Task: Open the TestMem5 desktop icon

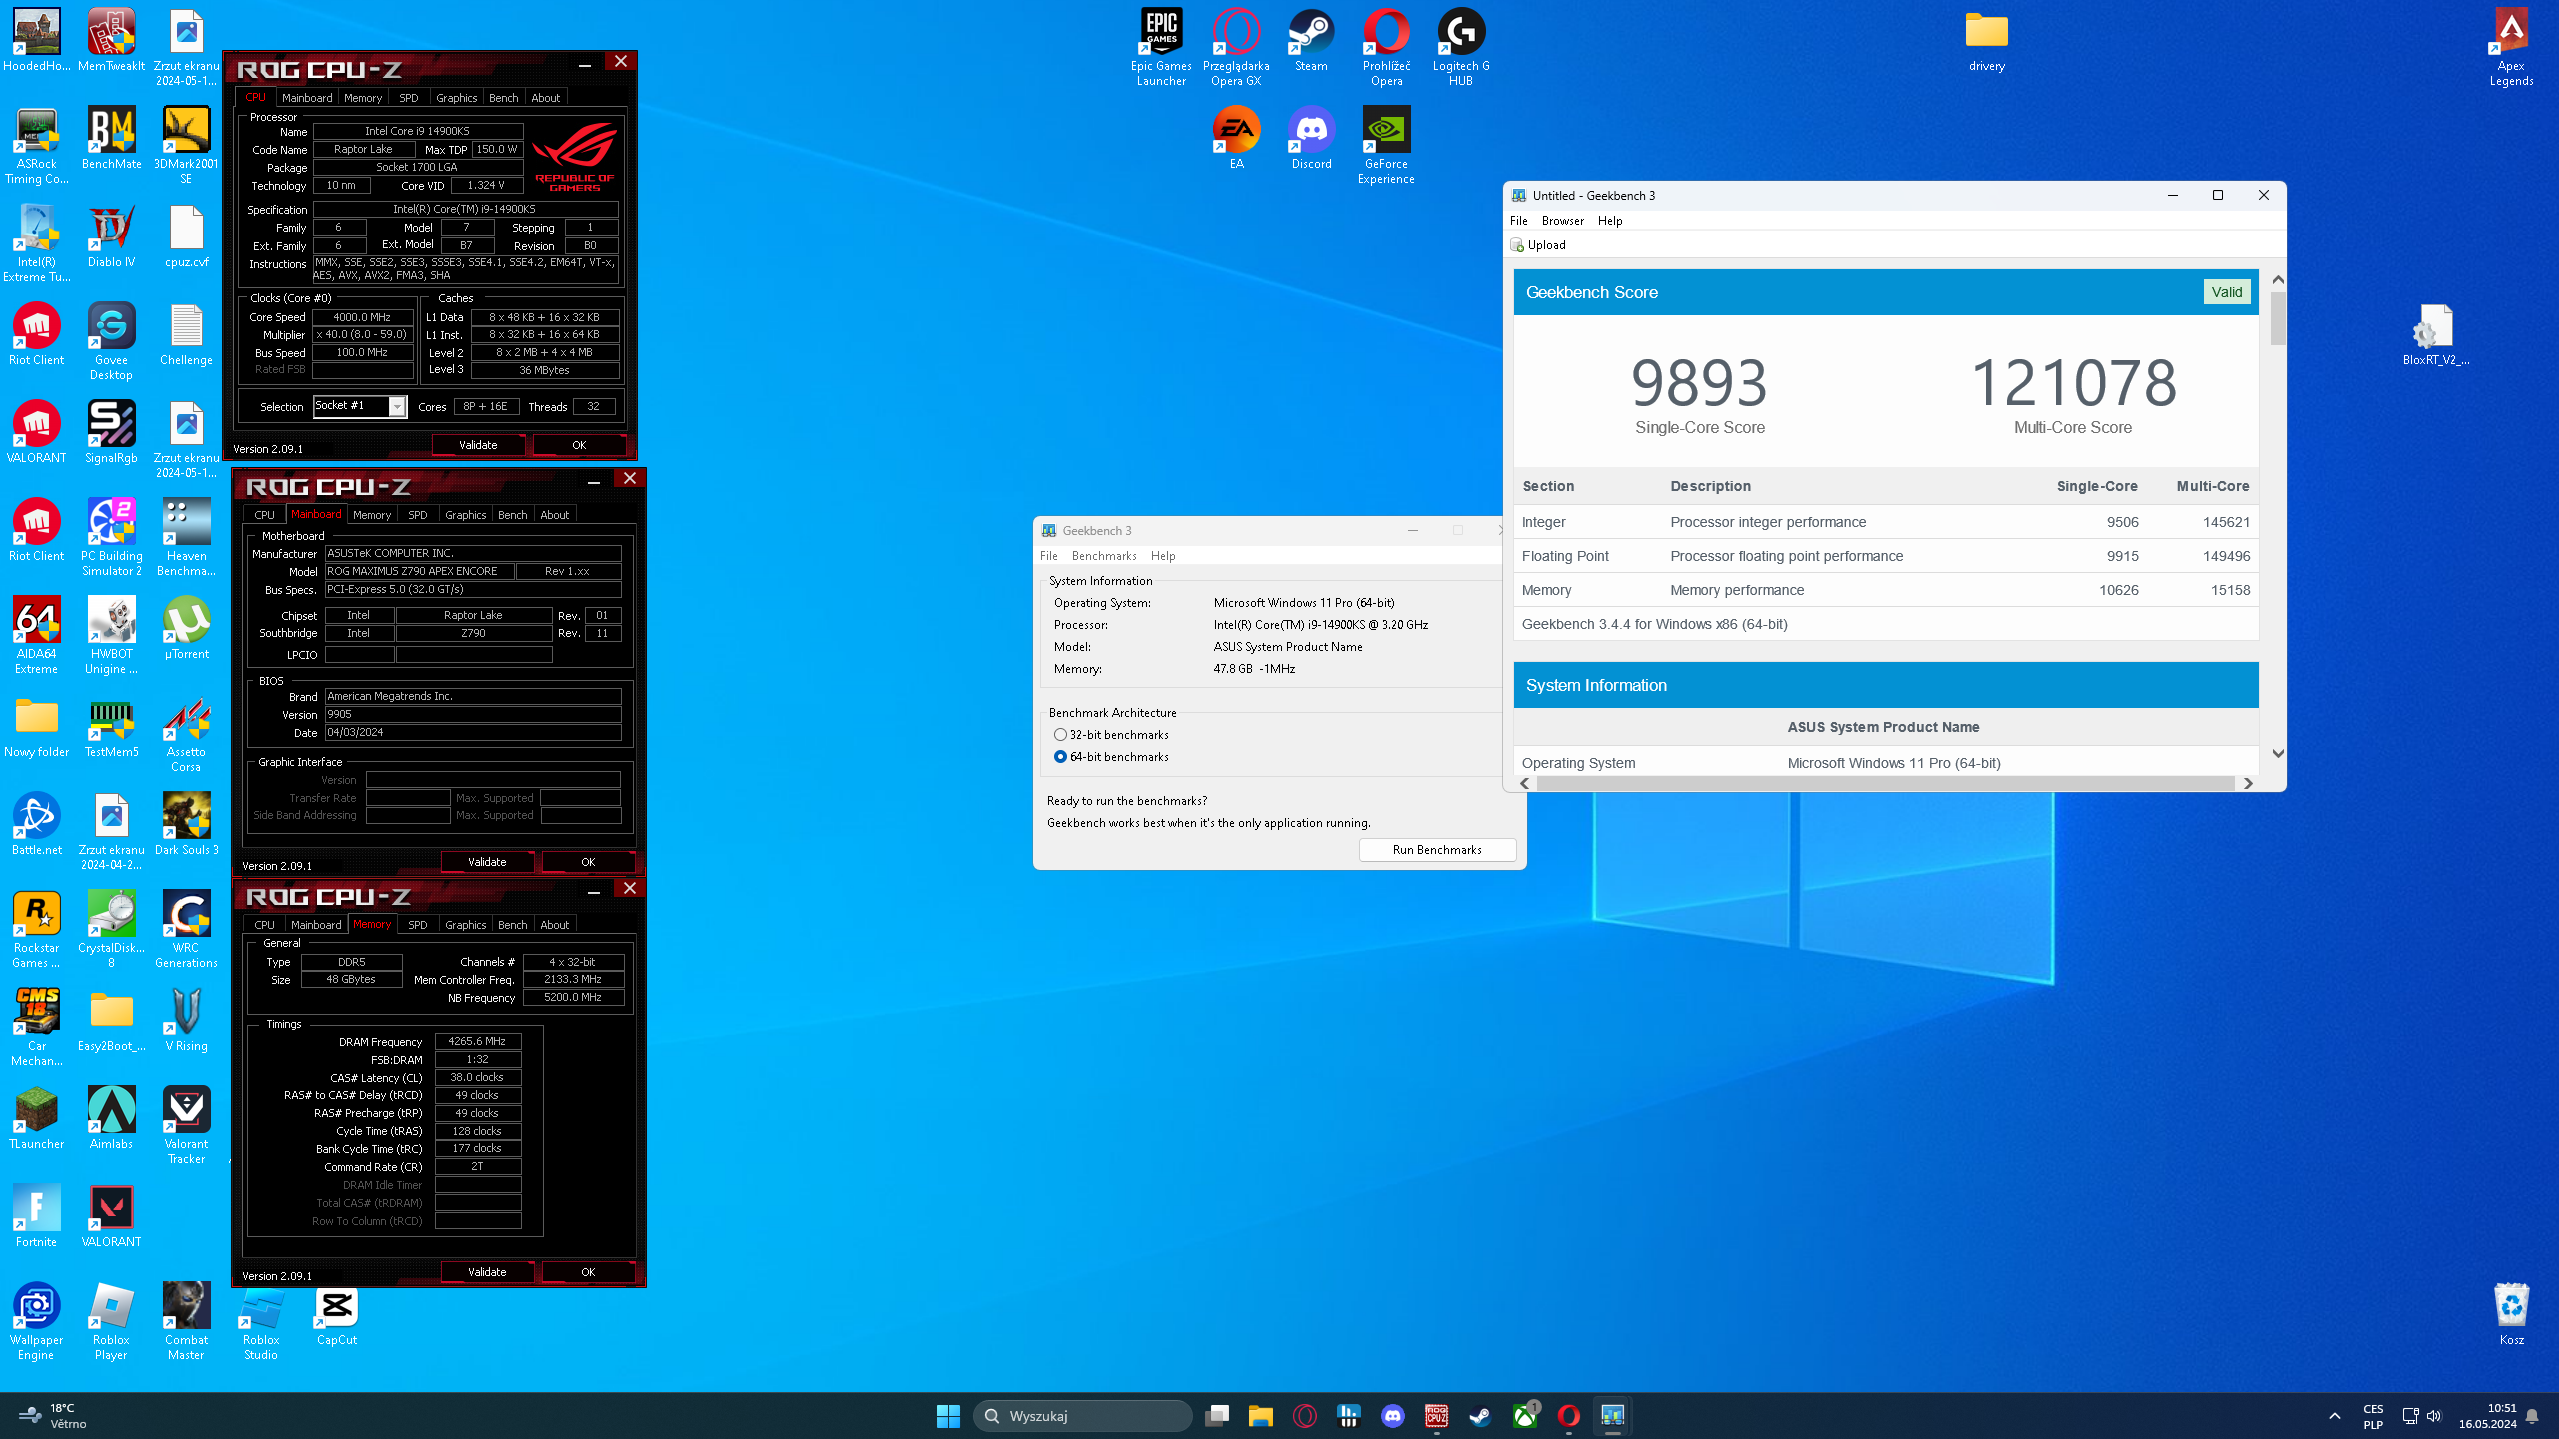Action: [111, 726]
